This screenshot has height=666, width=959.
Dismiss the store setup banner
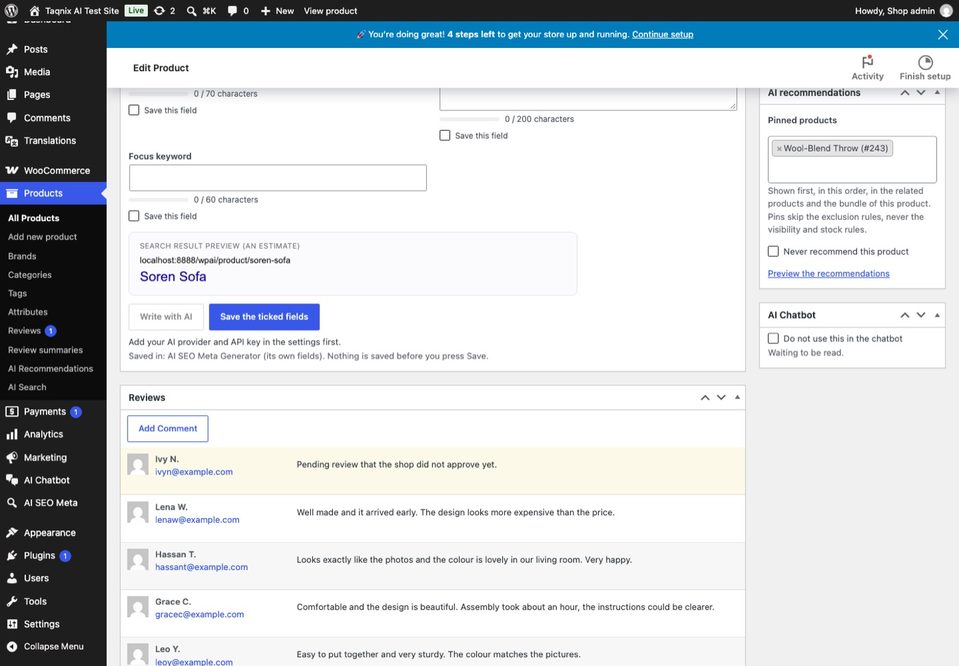(x=942, y=34)
